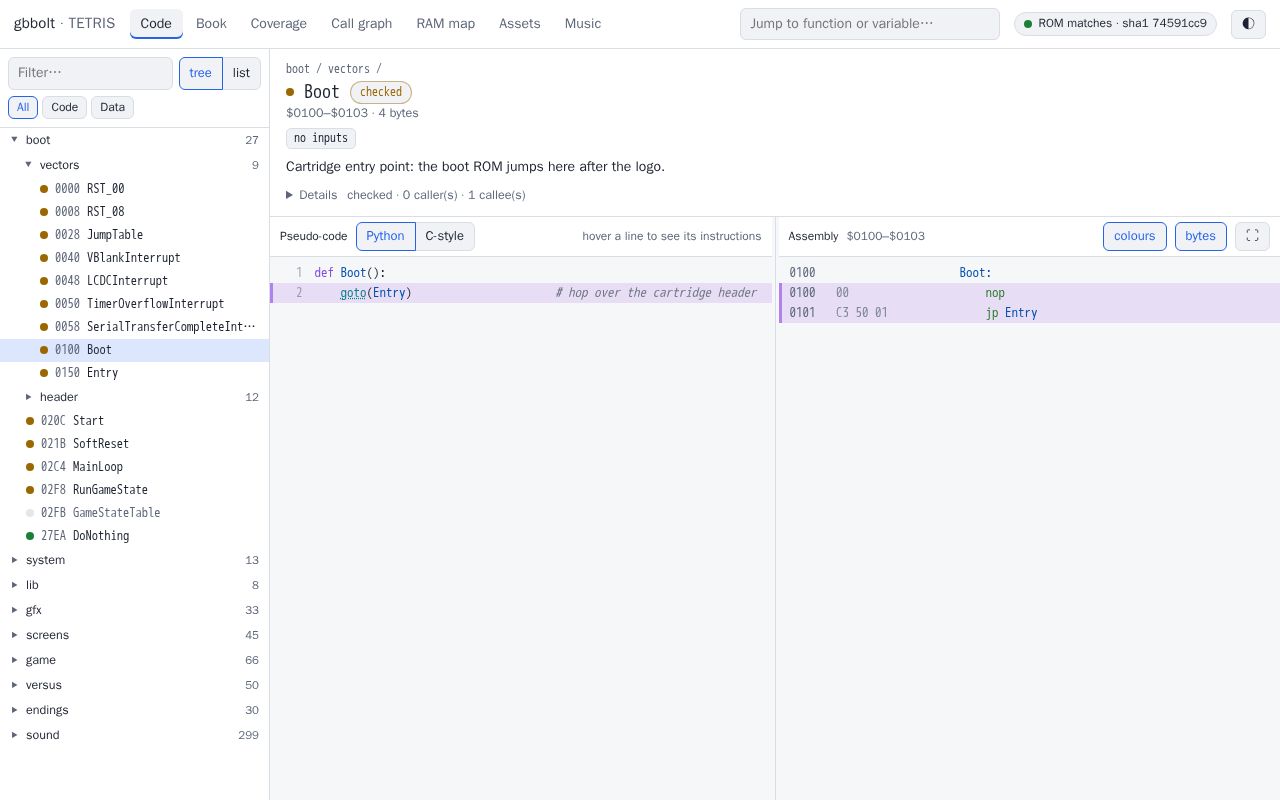The height and width of the screenshot is (800, 1280).
Task: Toggle the bytes display button
Action: (1201, 236)
